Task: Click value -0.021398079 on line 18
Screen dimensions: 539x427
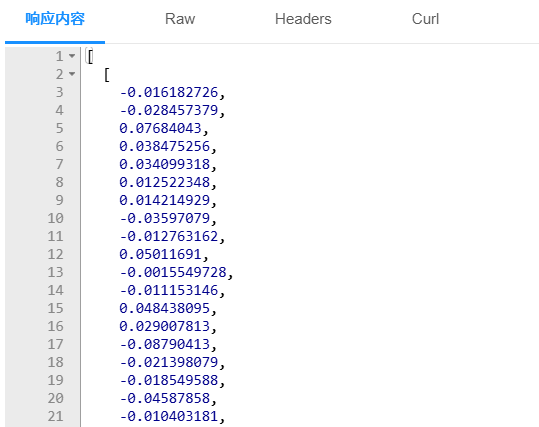Action: (169, 362)
